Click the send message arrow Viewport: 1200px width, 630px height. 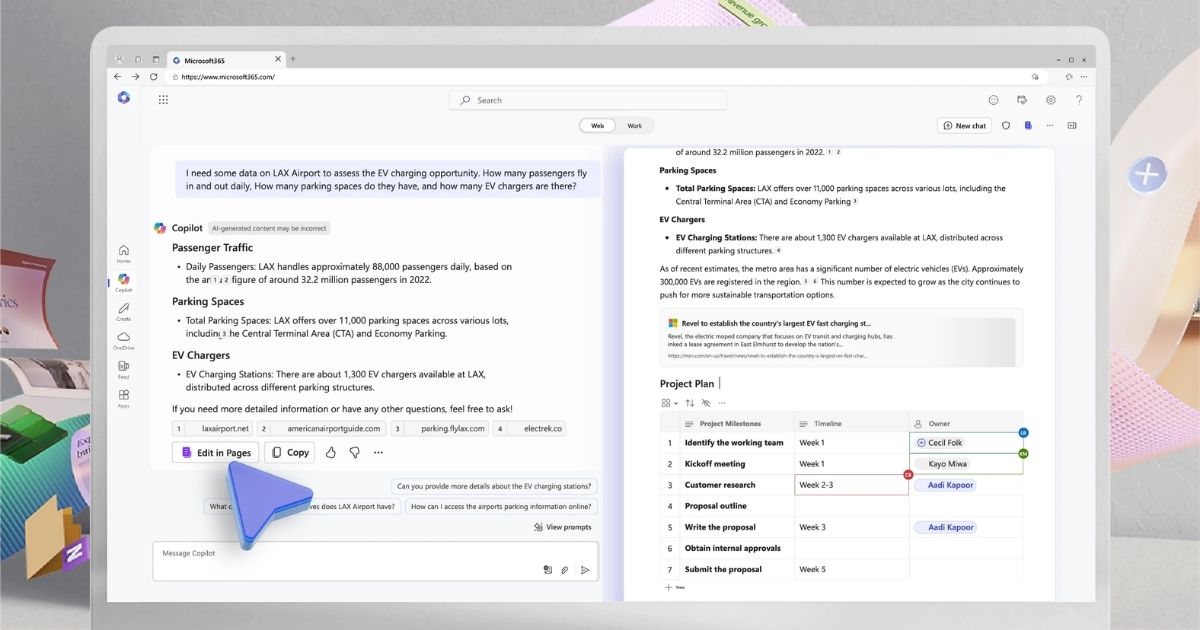pos(585,570)
